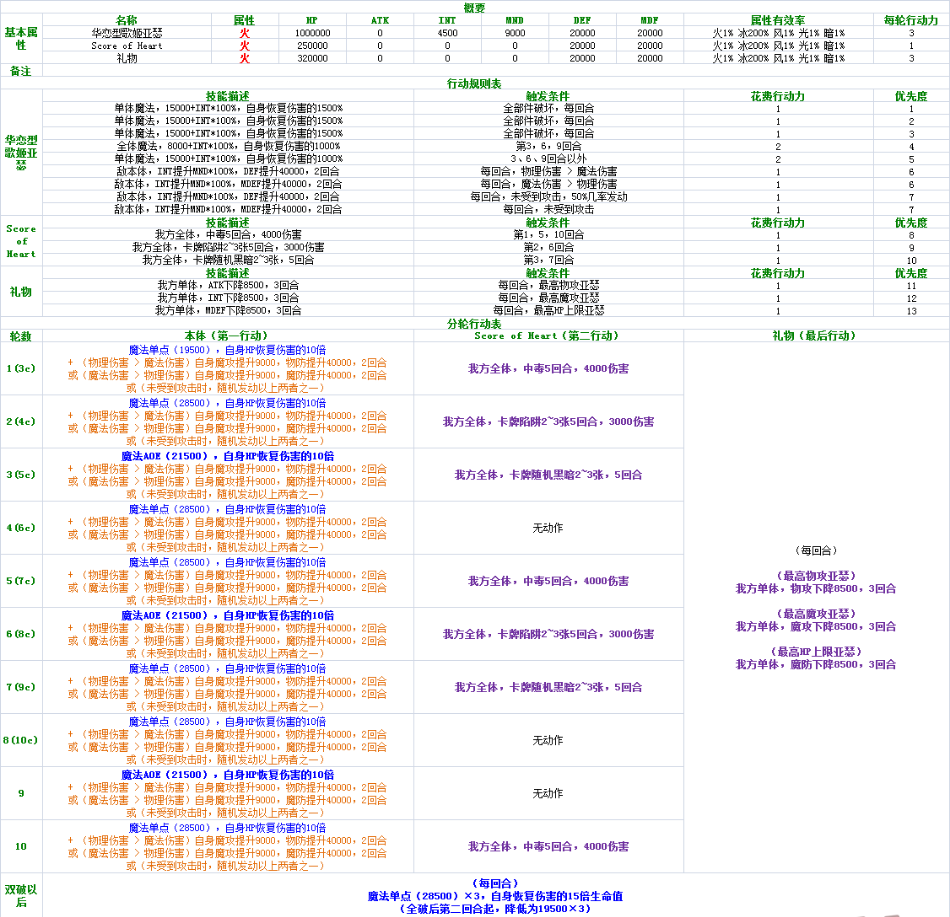This screenshot has width=950, height=917.
Task: Click the 本体（第一行动） column header
Action: tap(226, 336)
